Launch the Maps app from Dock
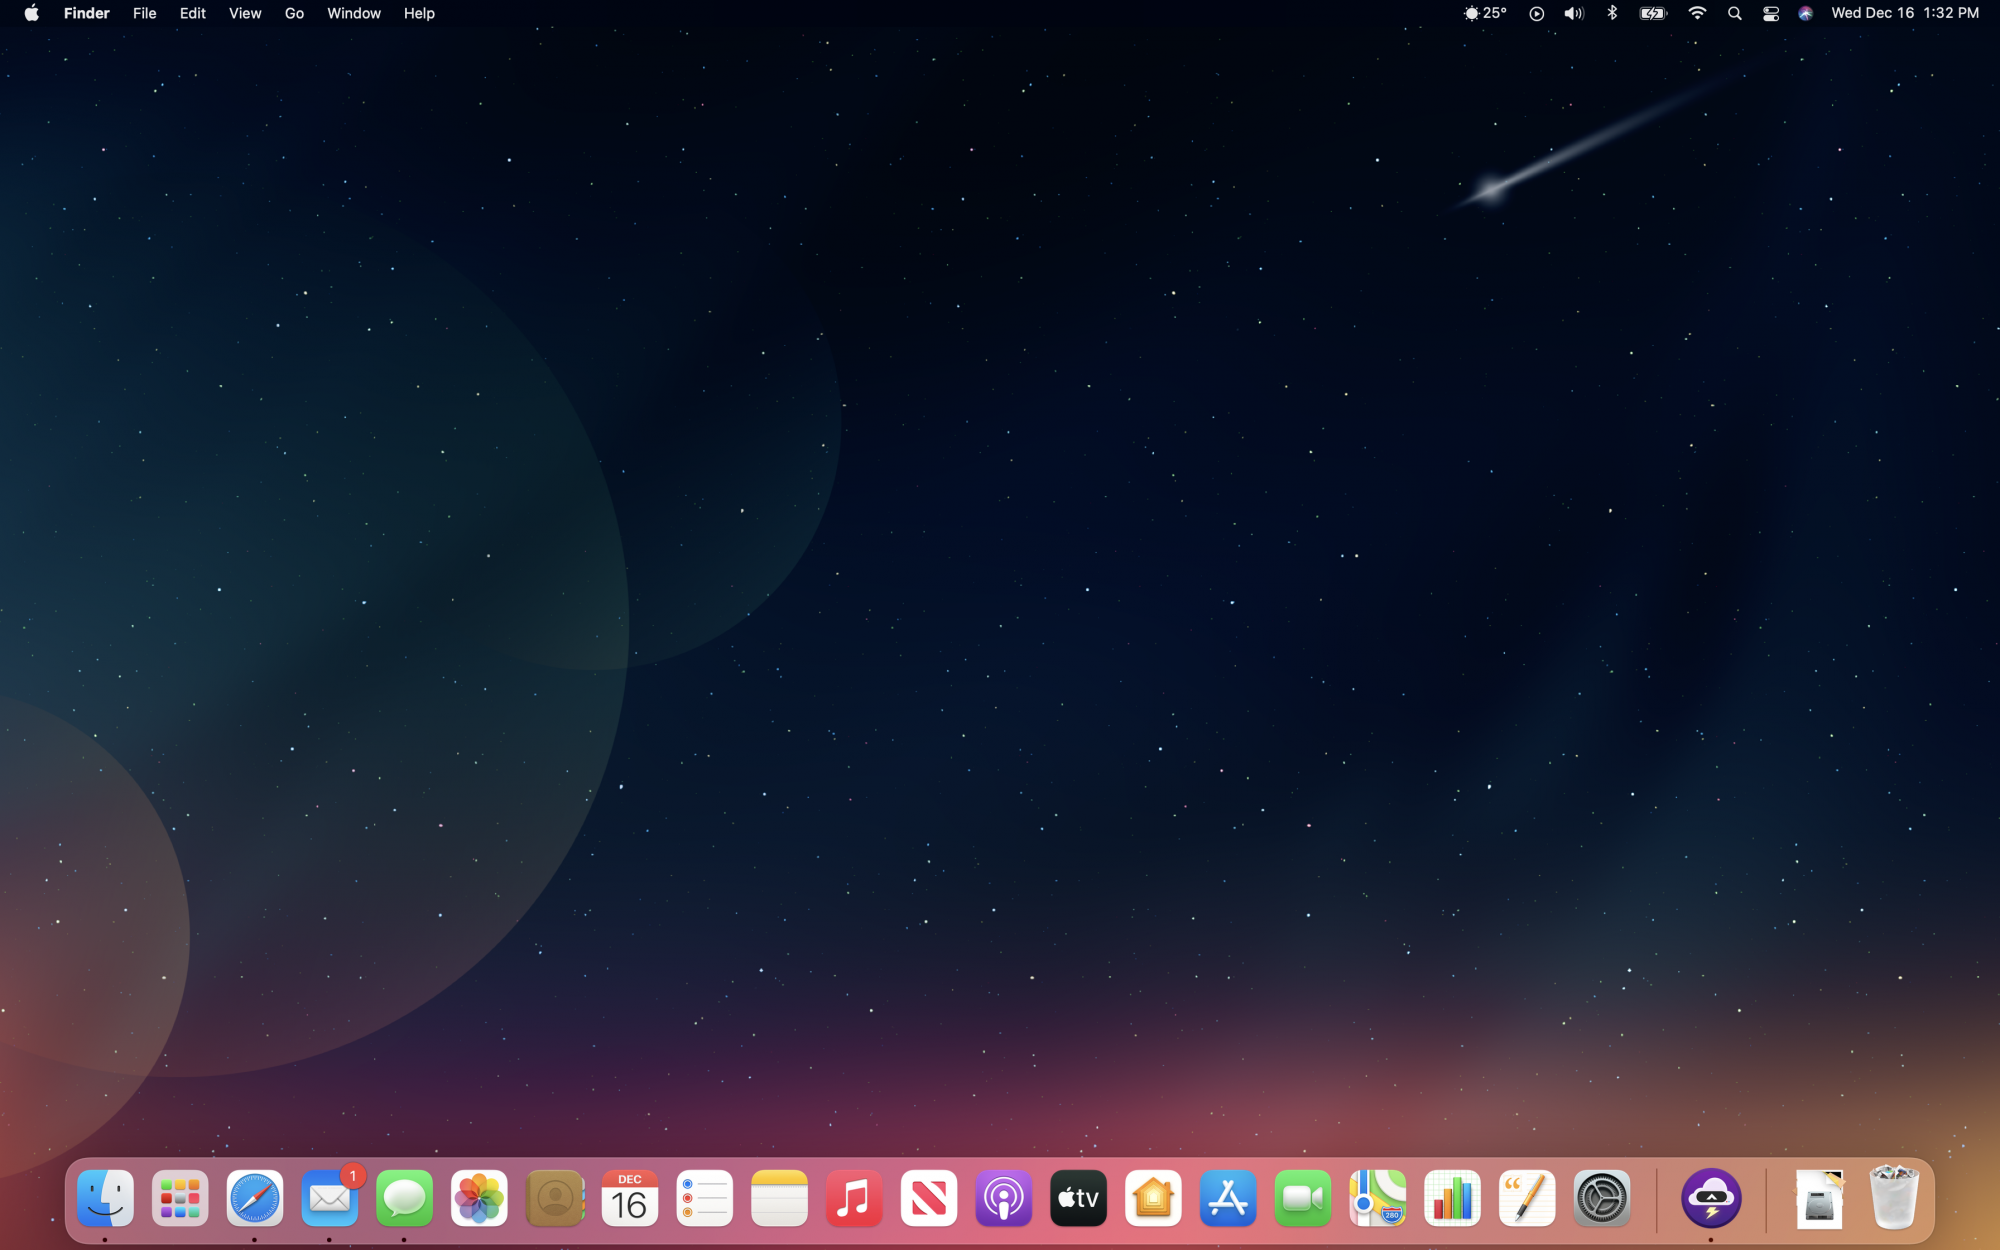Screen dimensions: 2000x1250 click(1377, 1198)
